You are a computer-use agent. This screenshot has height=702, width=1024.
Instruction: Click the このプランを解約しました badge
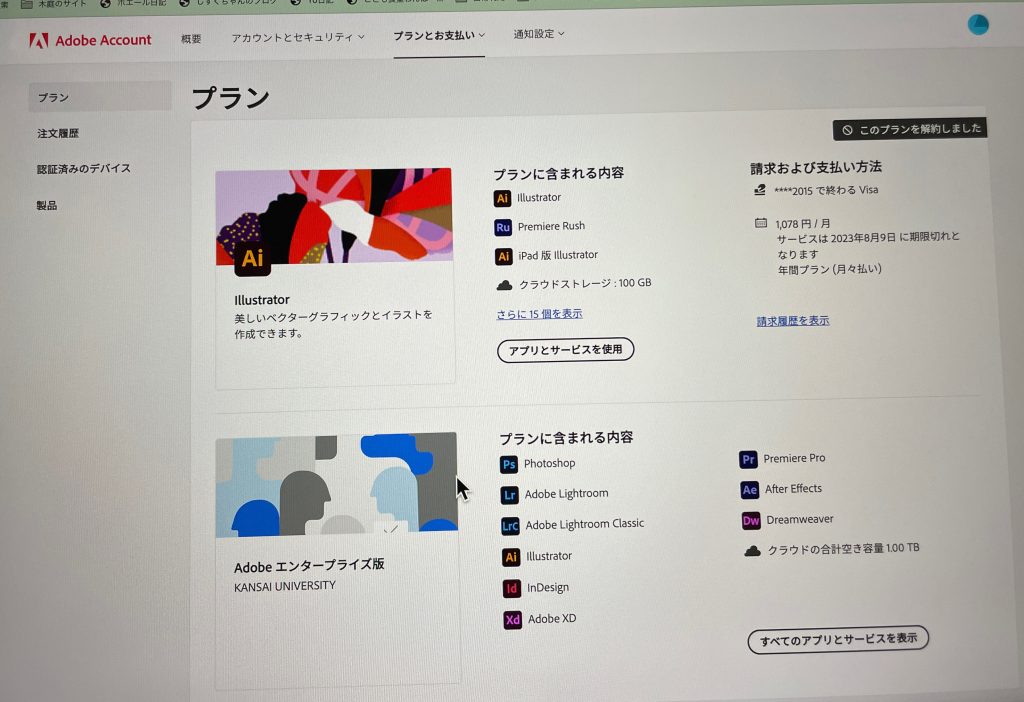click(910, 129)
